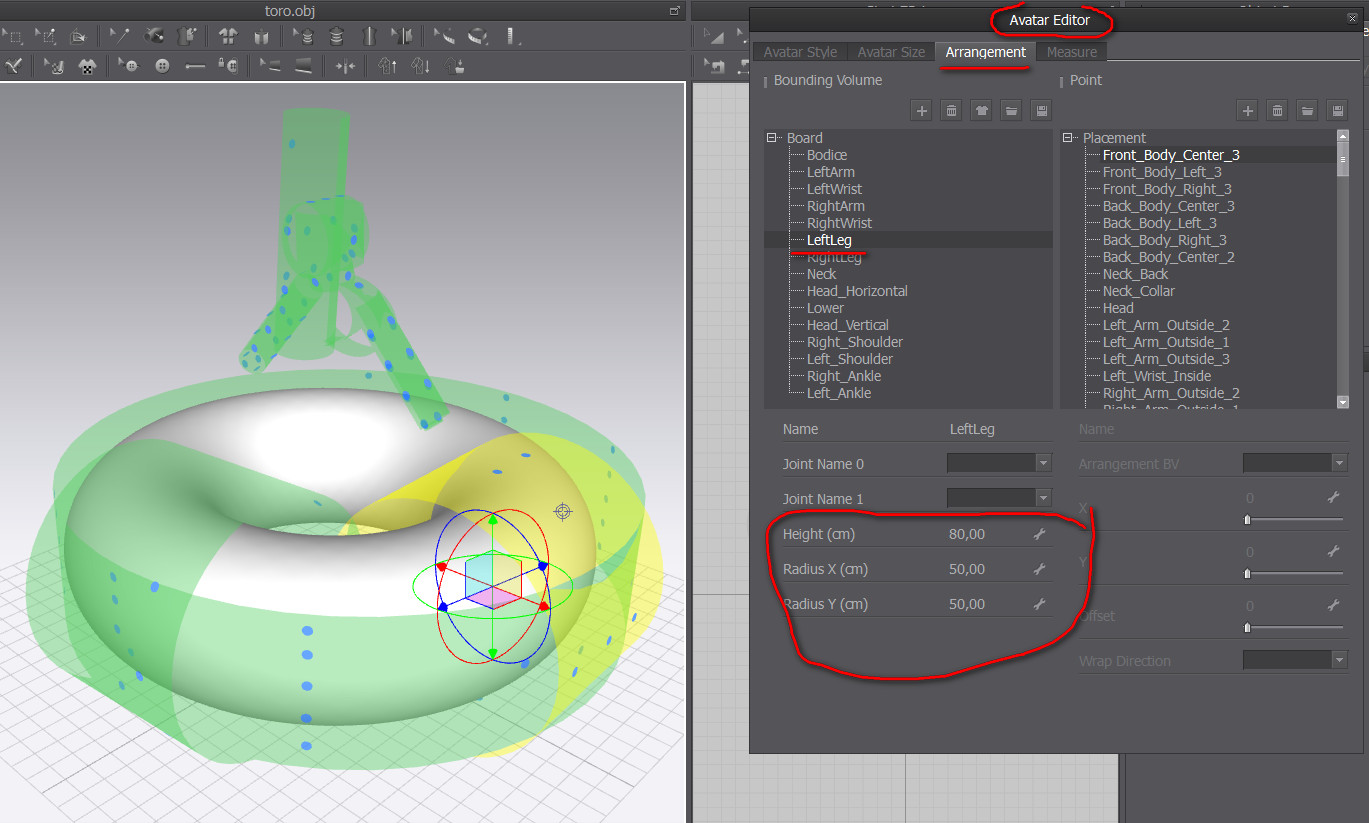Viewport: 1369px width, 823px height.
Task: Add a new arrangement point
Action: [x=1247, y=111]
